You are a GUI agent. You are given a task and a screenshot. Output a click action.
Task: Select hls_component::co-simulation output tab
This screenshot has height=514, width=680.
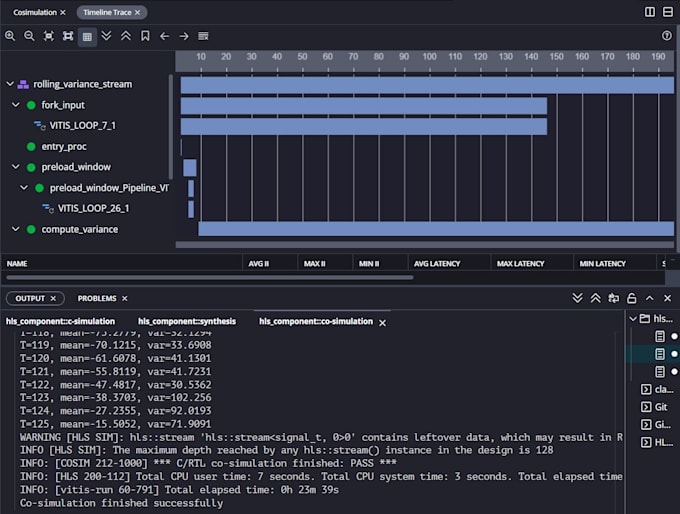pyautogui.click(x=316, y=321)
